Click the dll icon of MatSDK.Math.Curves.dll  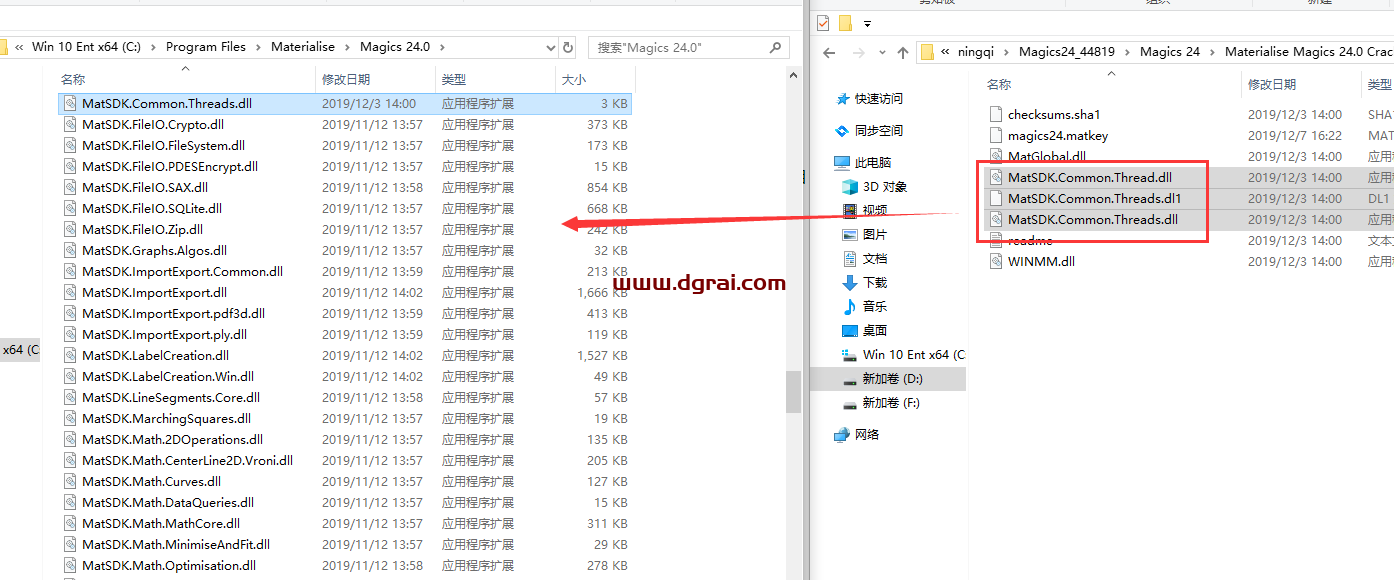coord(69,481)
